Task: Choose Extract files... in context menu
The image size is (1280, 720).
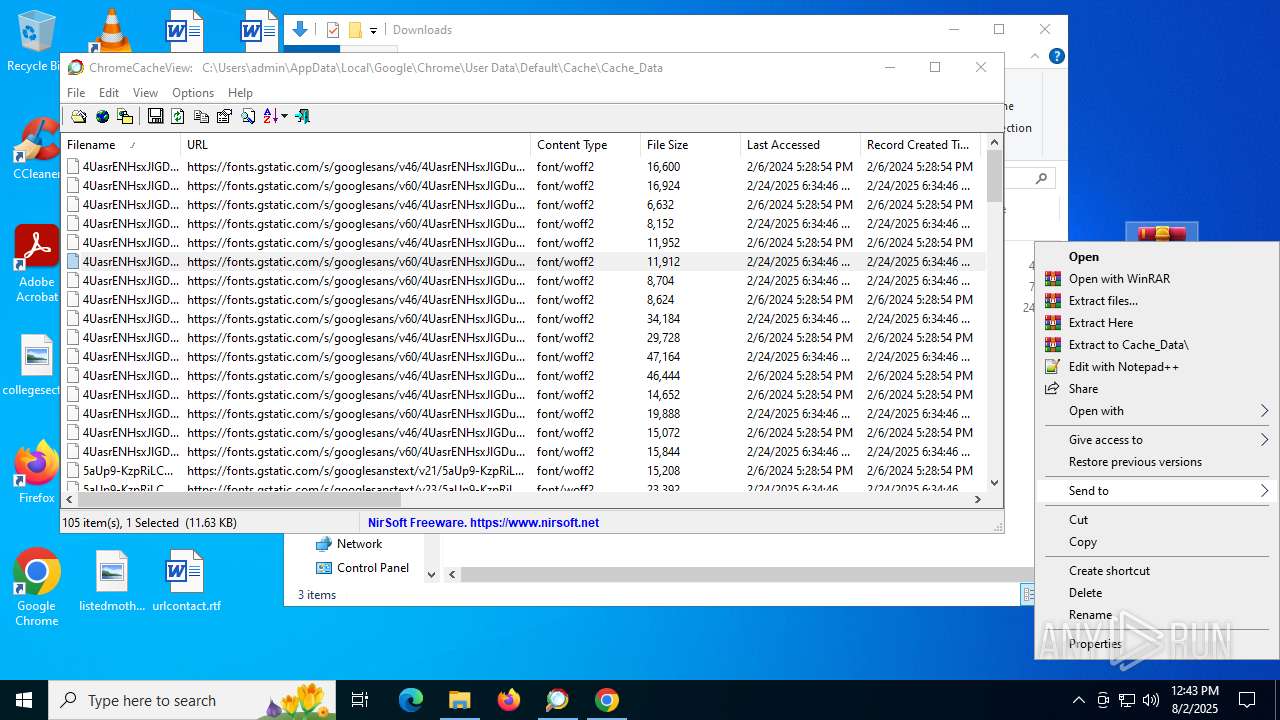Action: 1157,301
